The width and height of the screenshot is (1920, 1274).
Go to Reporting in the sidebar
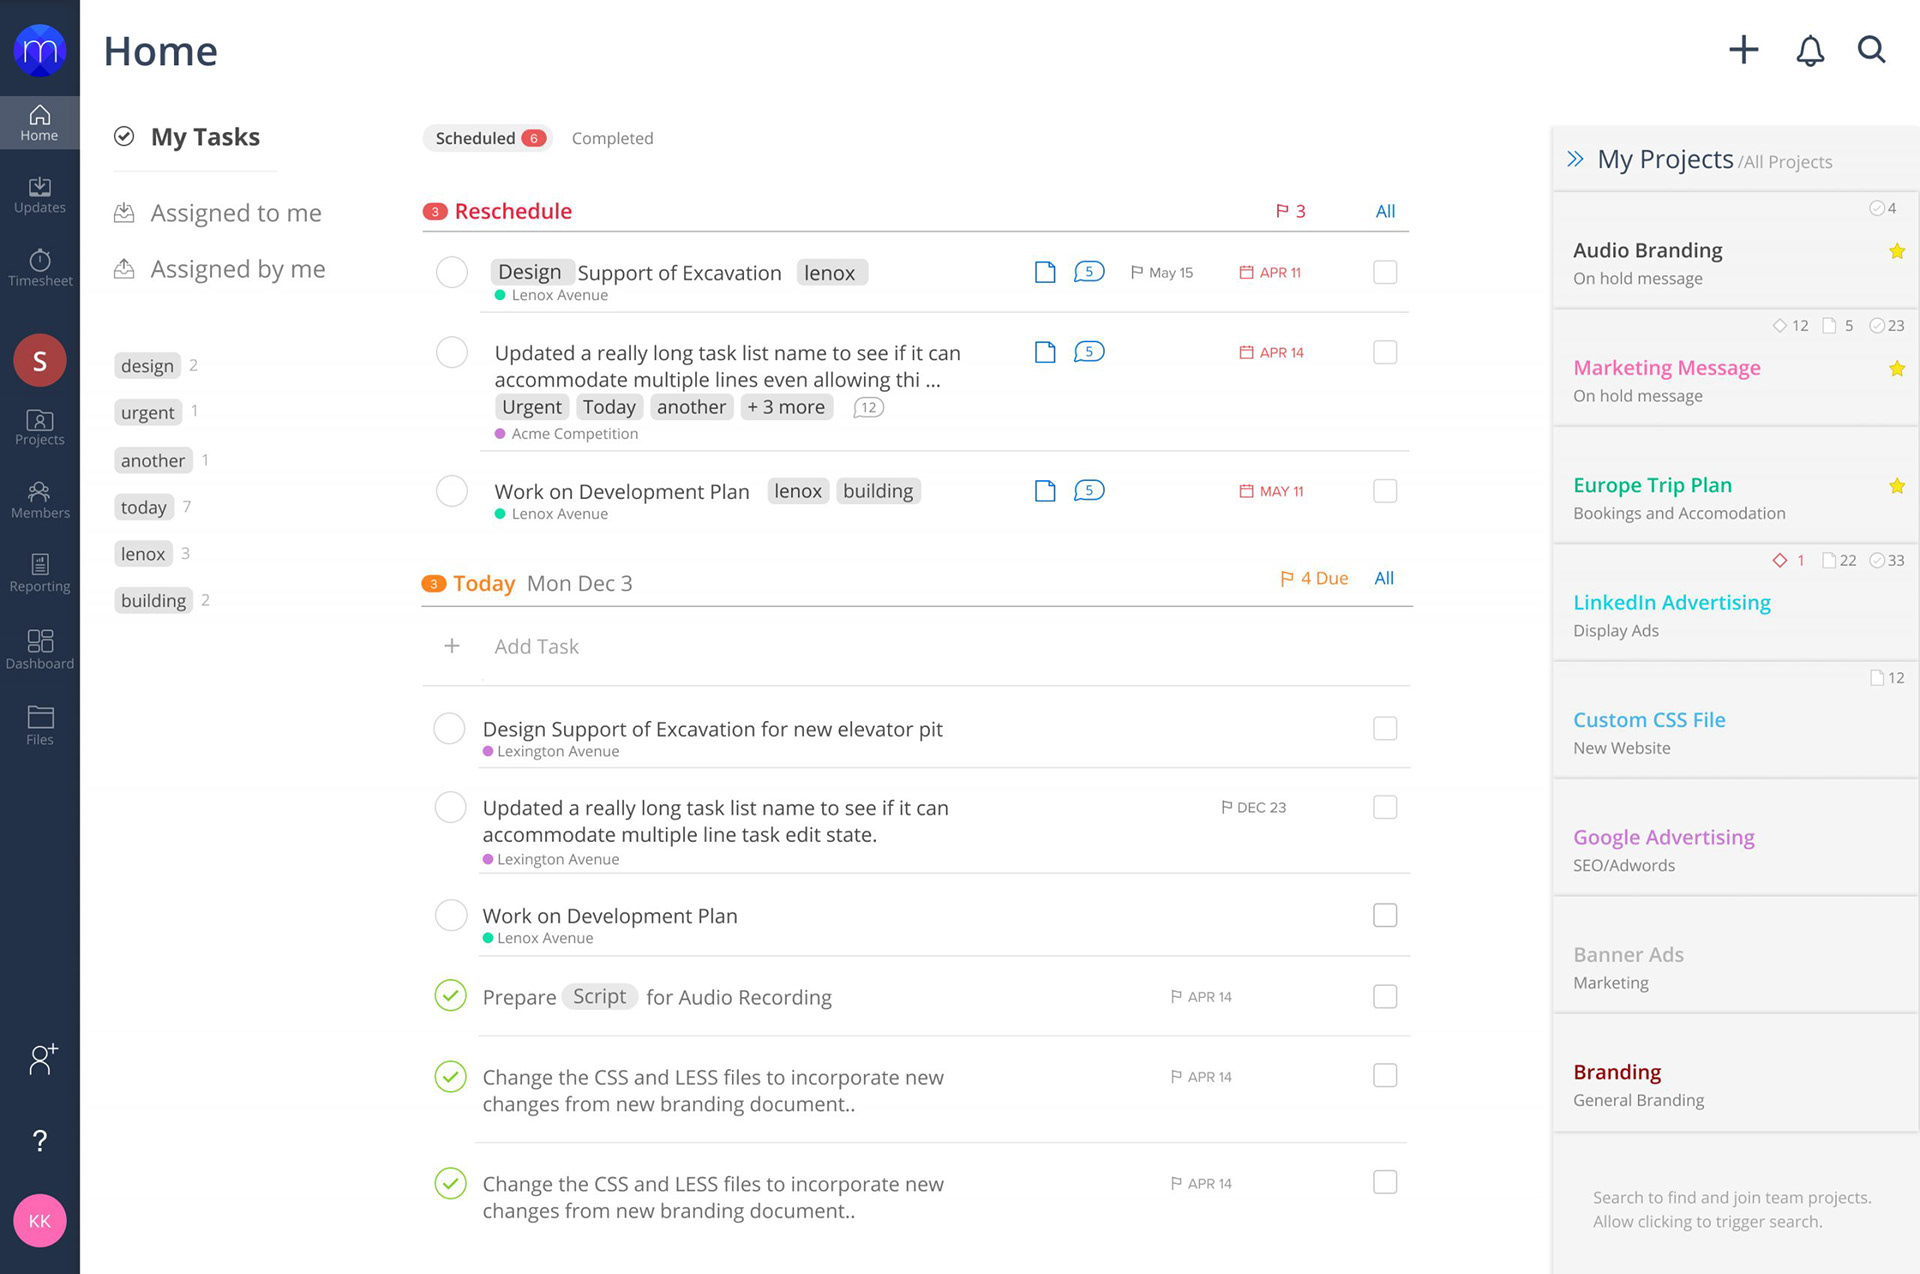pyautogui.click(x=40, y=573)
